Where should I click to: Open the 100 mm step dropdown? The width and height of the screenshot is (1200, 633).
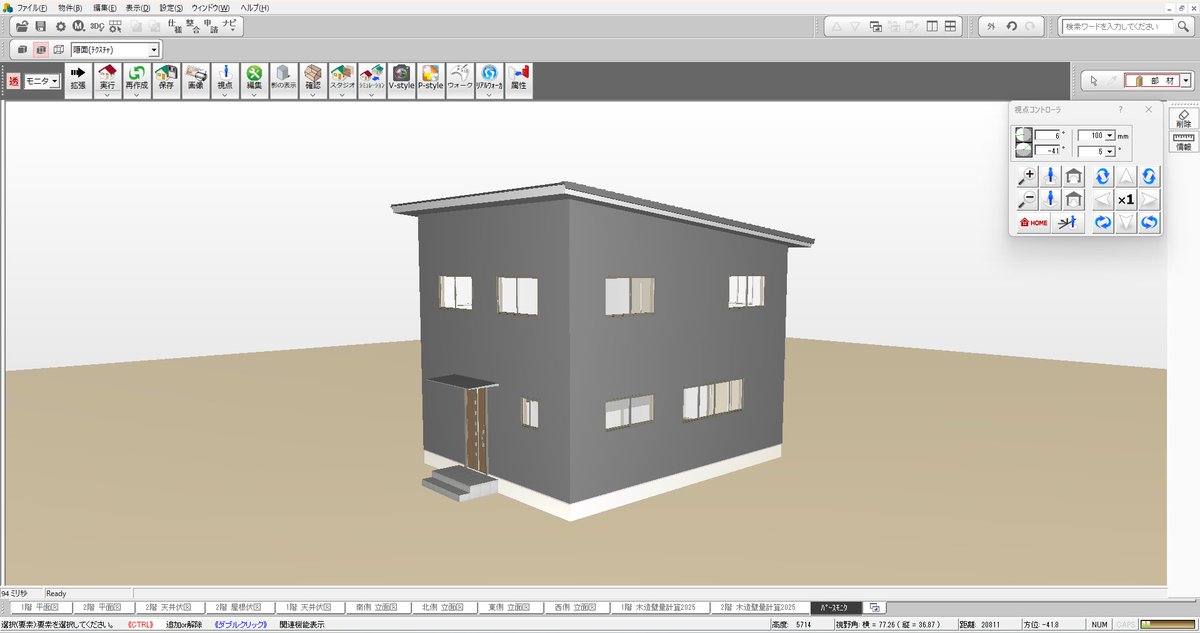pos(1109,135)
